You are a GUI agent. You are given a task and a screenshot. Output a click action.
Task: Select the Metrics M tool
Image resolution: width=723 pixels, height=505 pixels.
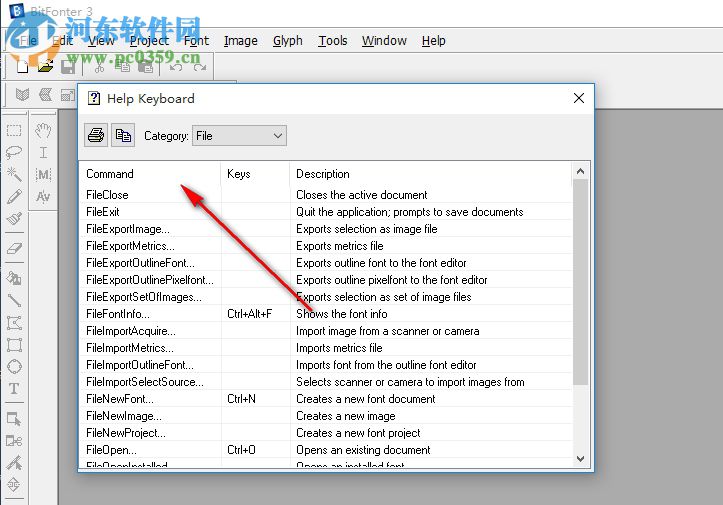43,174
